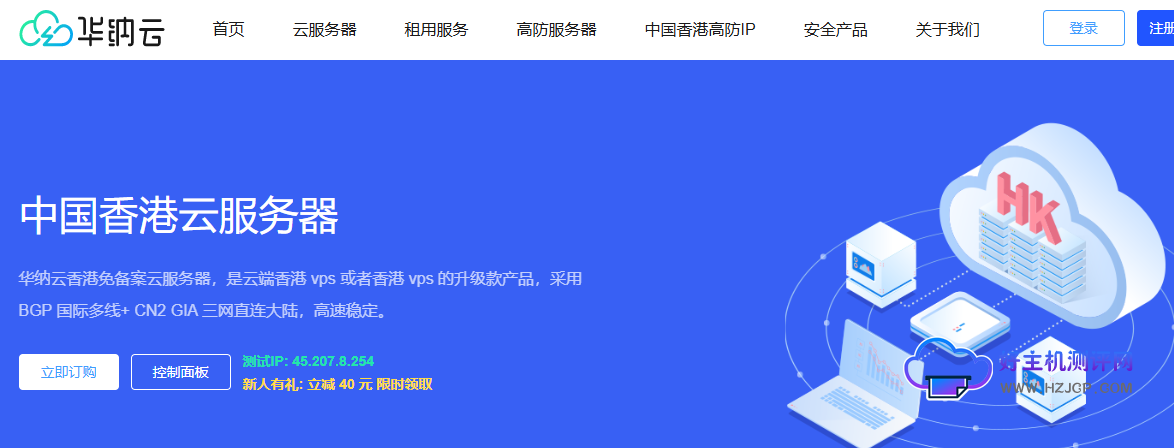The width and height of the screenshot is (1174, 448).
Task: Click the line starting BGP 国际多线+ CN2 GIA
Action: [x=204, y=310]
